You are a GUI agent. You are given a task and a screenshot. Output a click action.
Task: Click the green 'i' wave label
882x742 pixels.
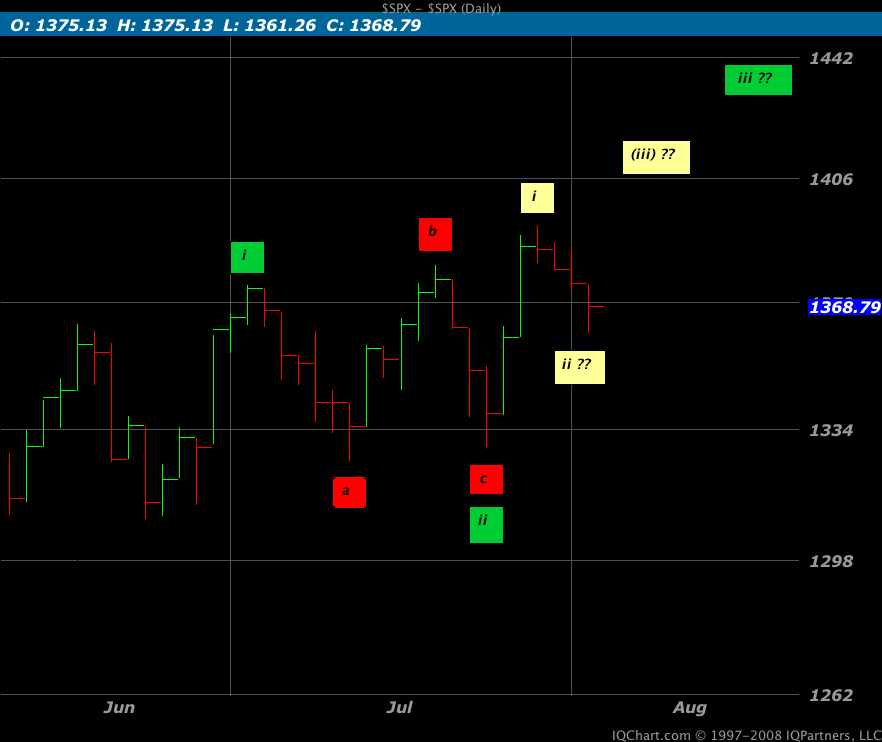(x=248, y=257)
